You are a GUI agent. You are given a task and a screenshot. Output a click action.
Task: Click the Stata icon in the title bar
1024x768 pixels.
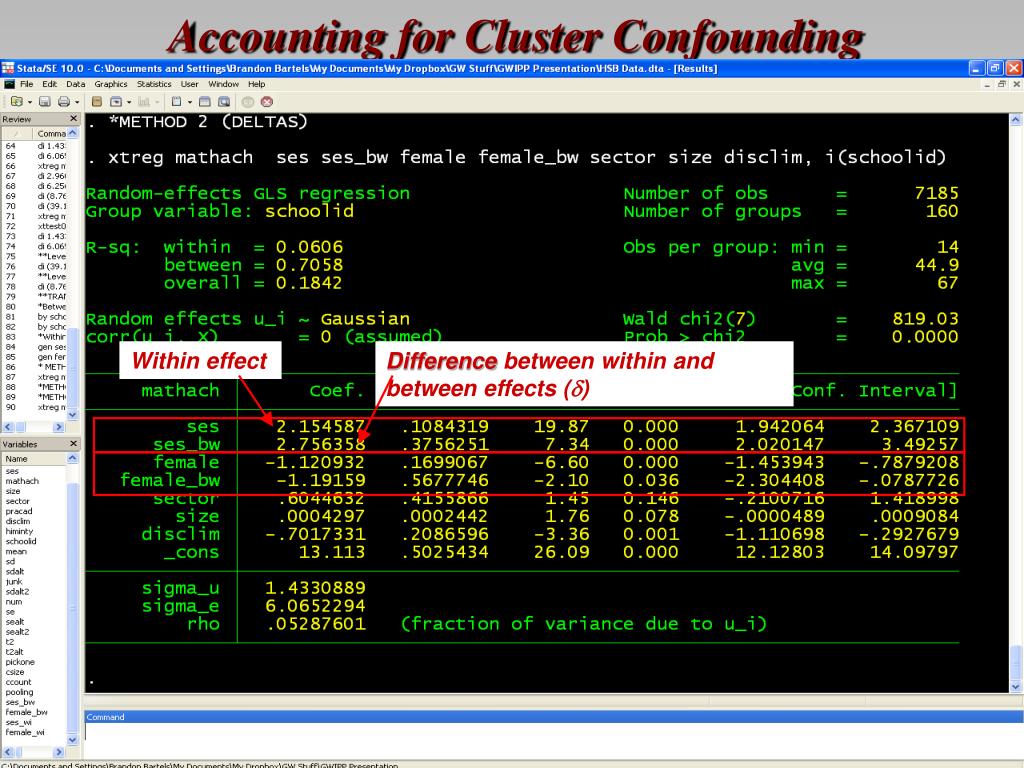point(8,68)
